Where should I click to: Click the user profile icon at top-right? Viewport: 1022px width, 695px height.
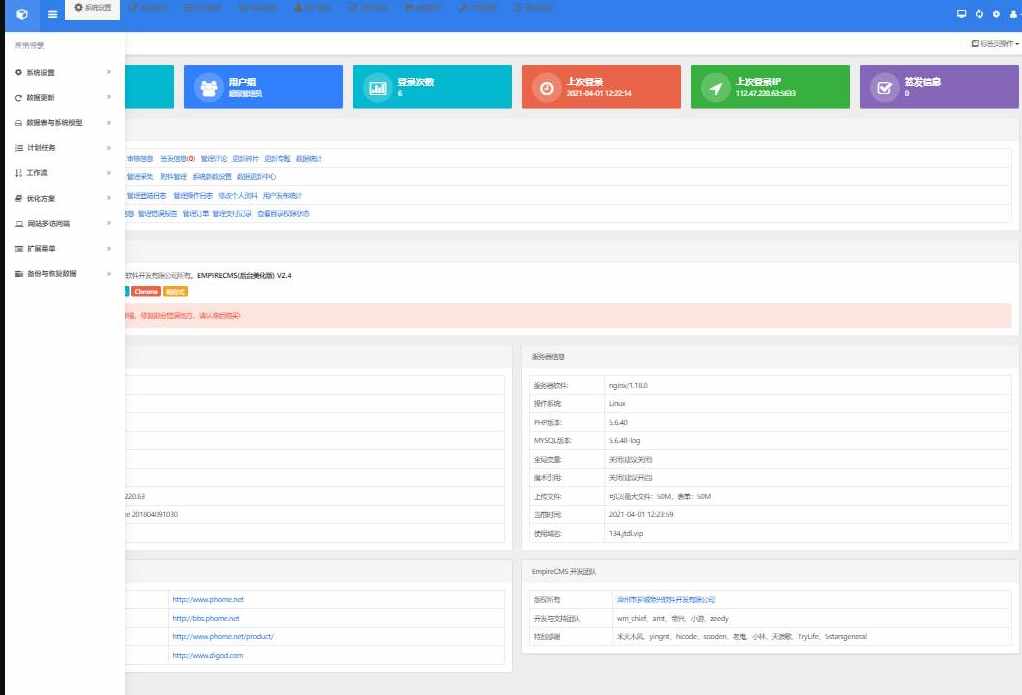click(1013, 14)
